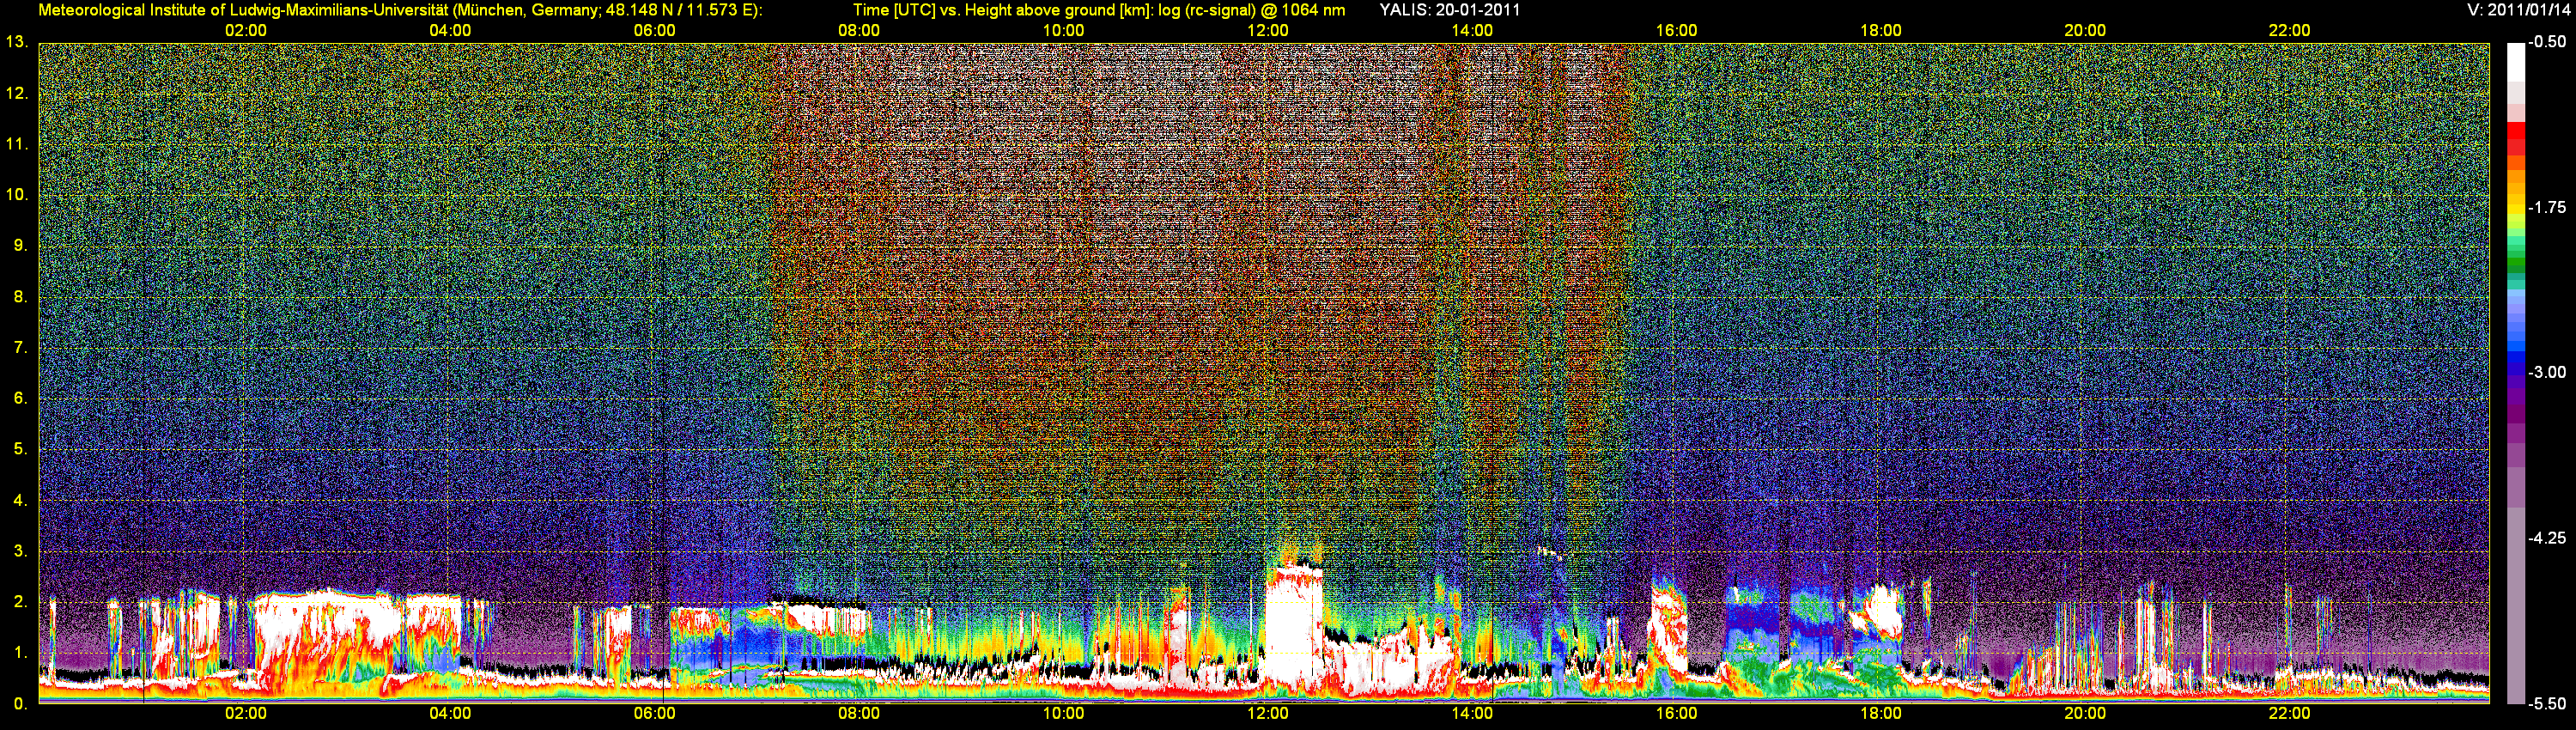The width and height of the screenshot is (2576, 730).
Task: Click the 'YALIS: 20-01-2011' date label
Action: pos(1449,10)
